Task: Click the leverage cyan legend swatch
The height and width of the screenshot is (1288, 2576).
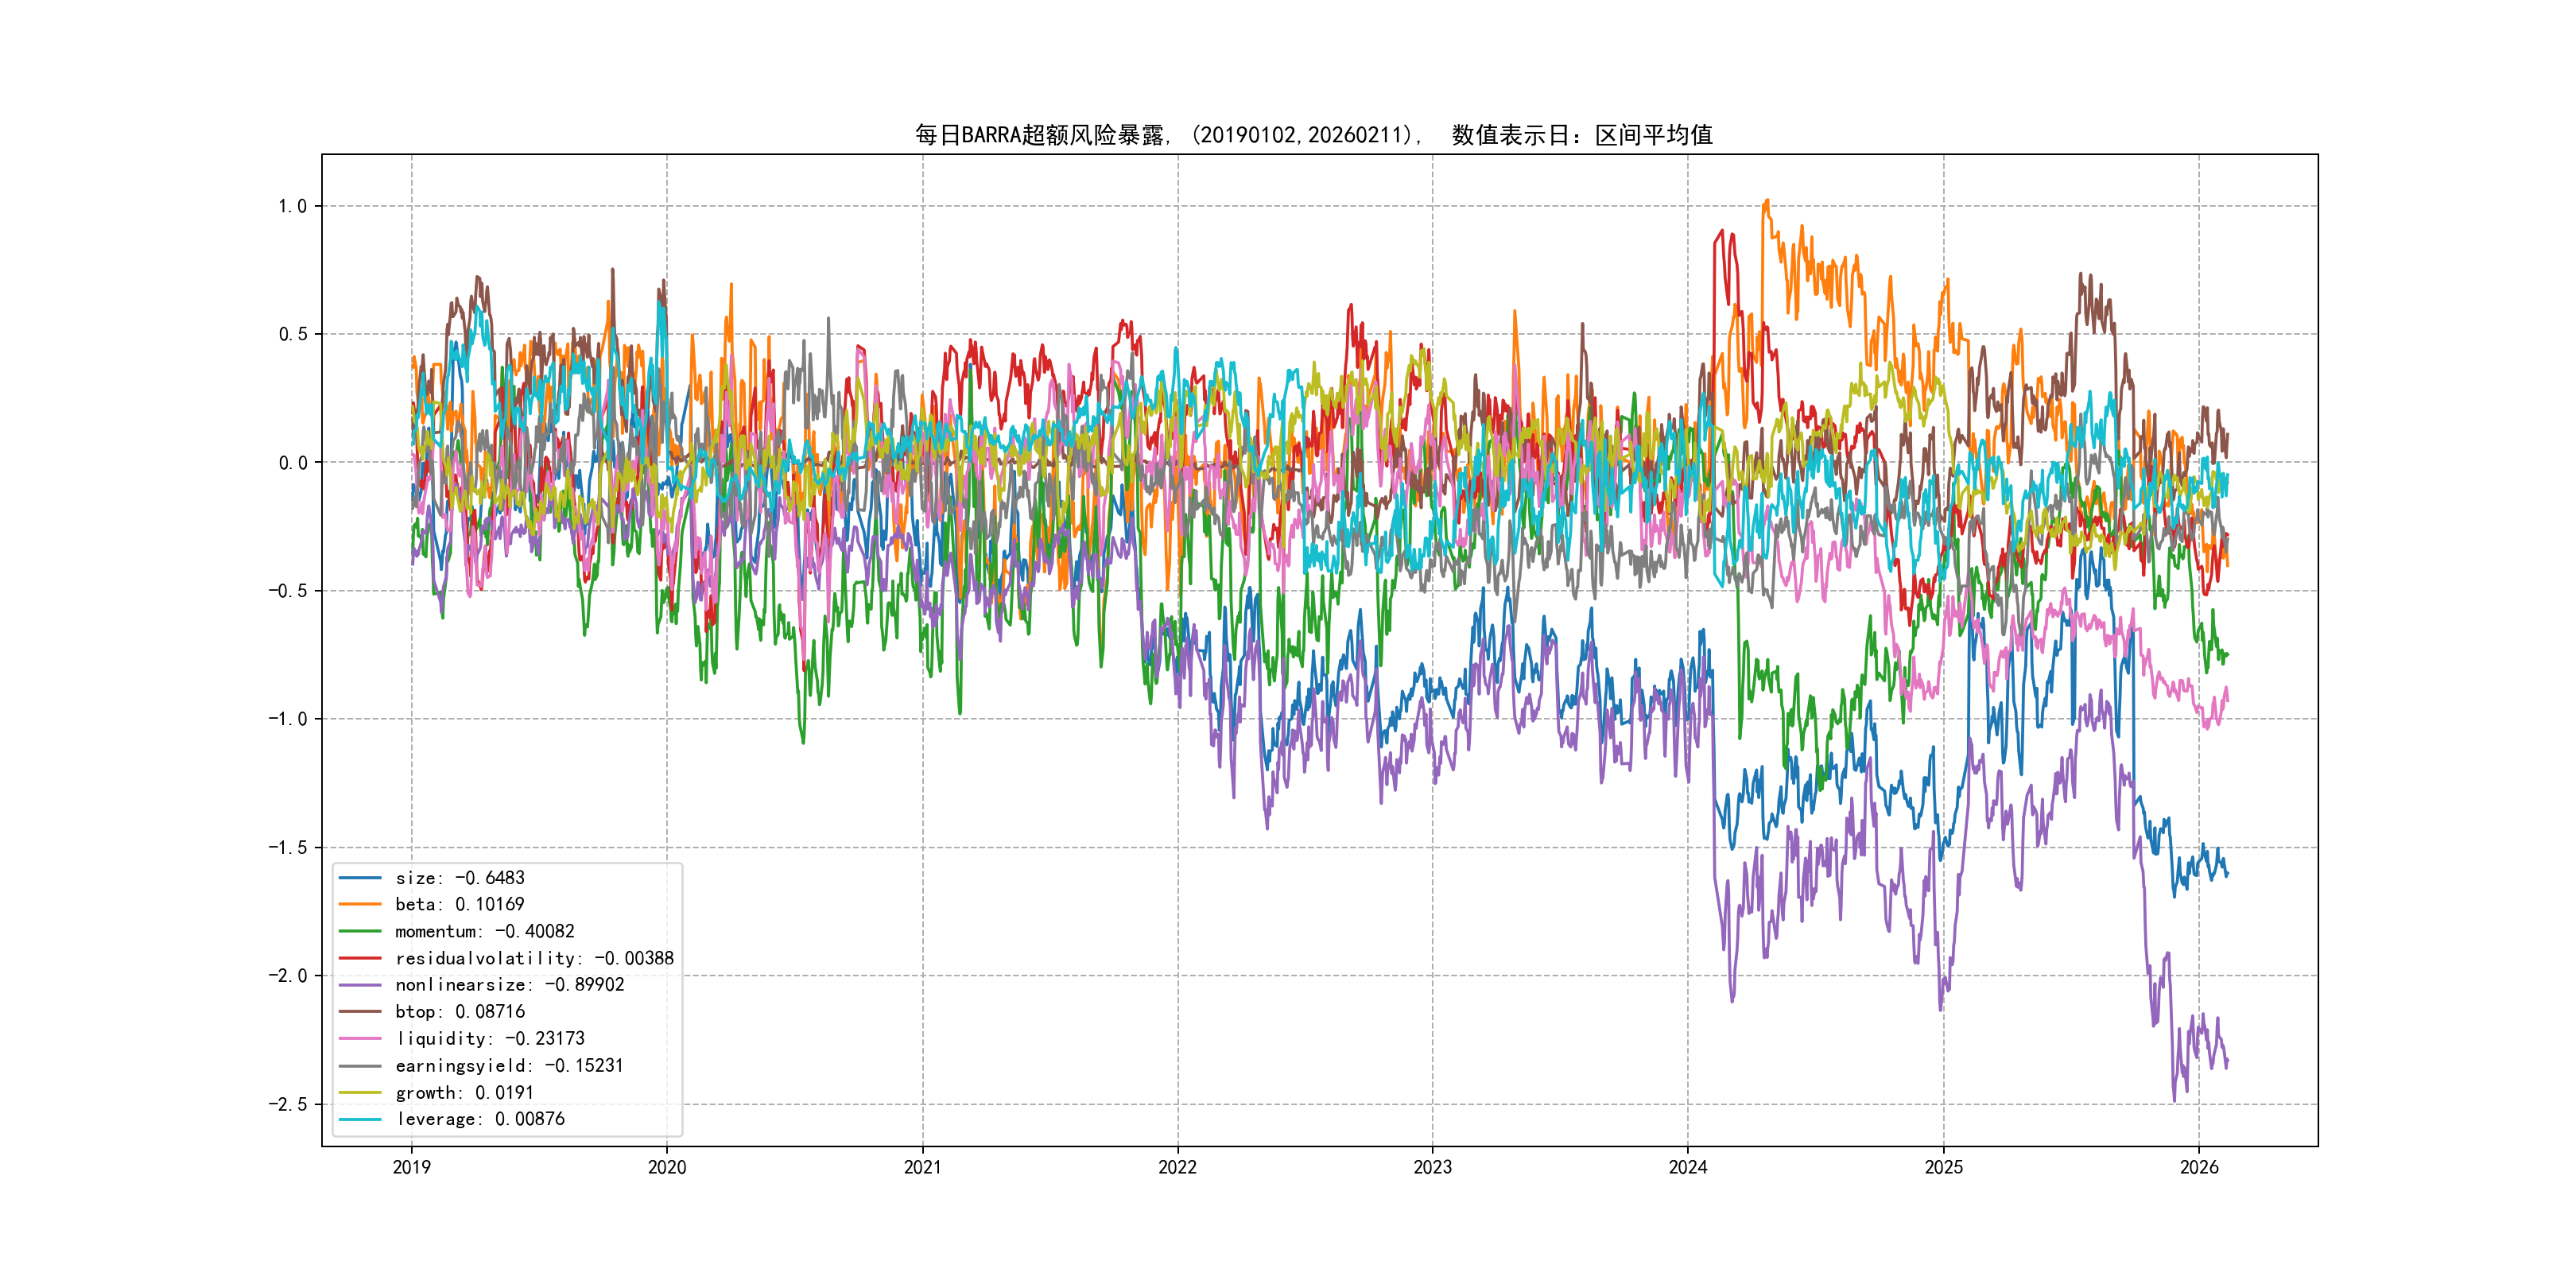Action: (360, 1119)
